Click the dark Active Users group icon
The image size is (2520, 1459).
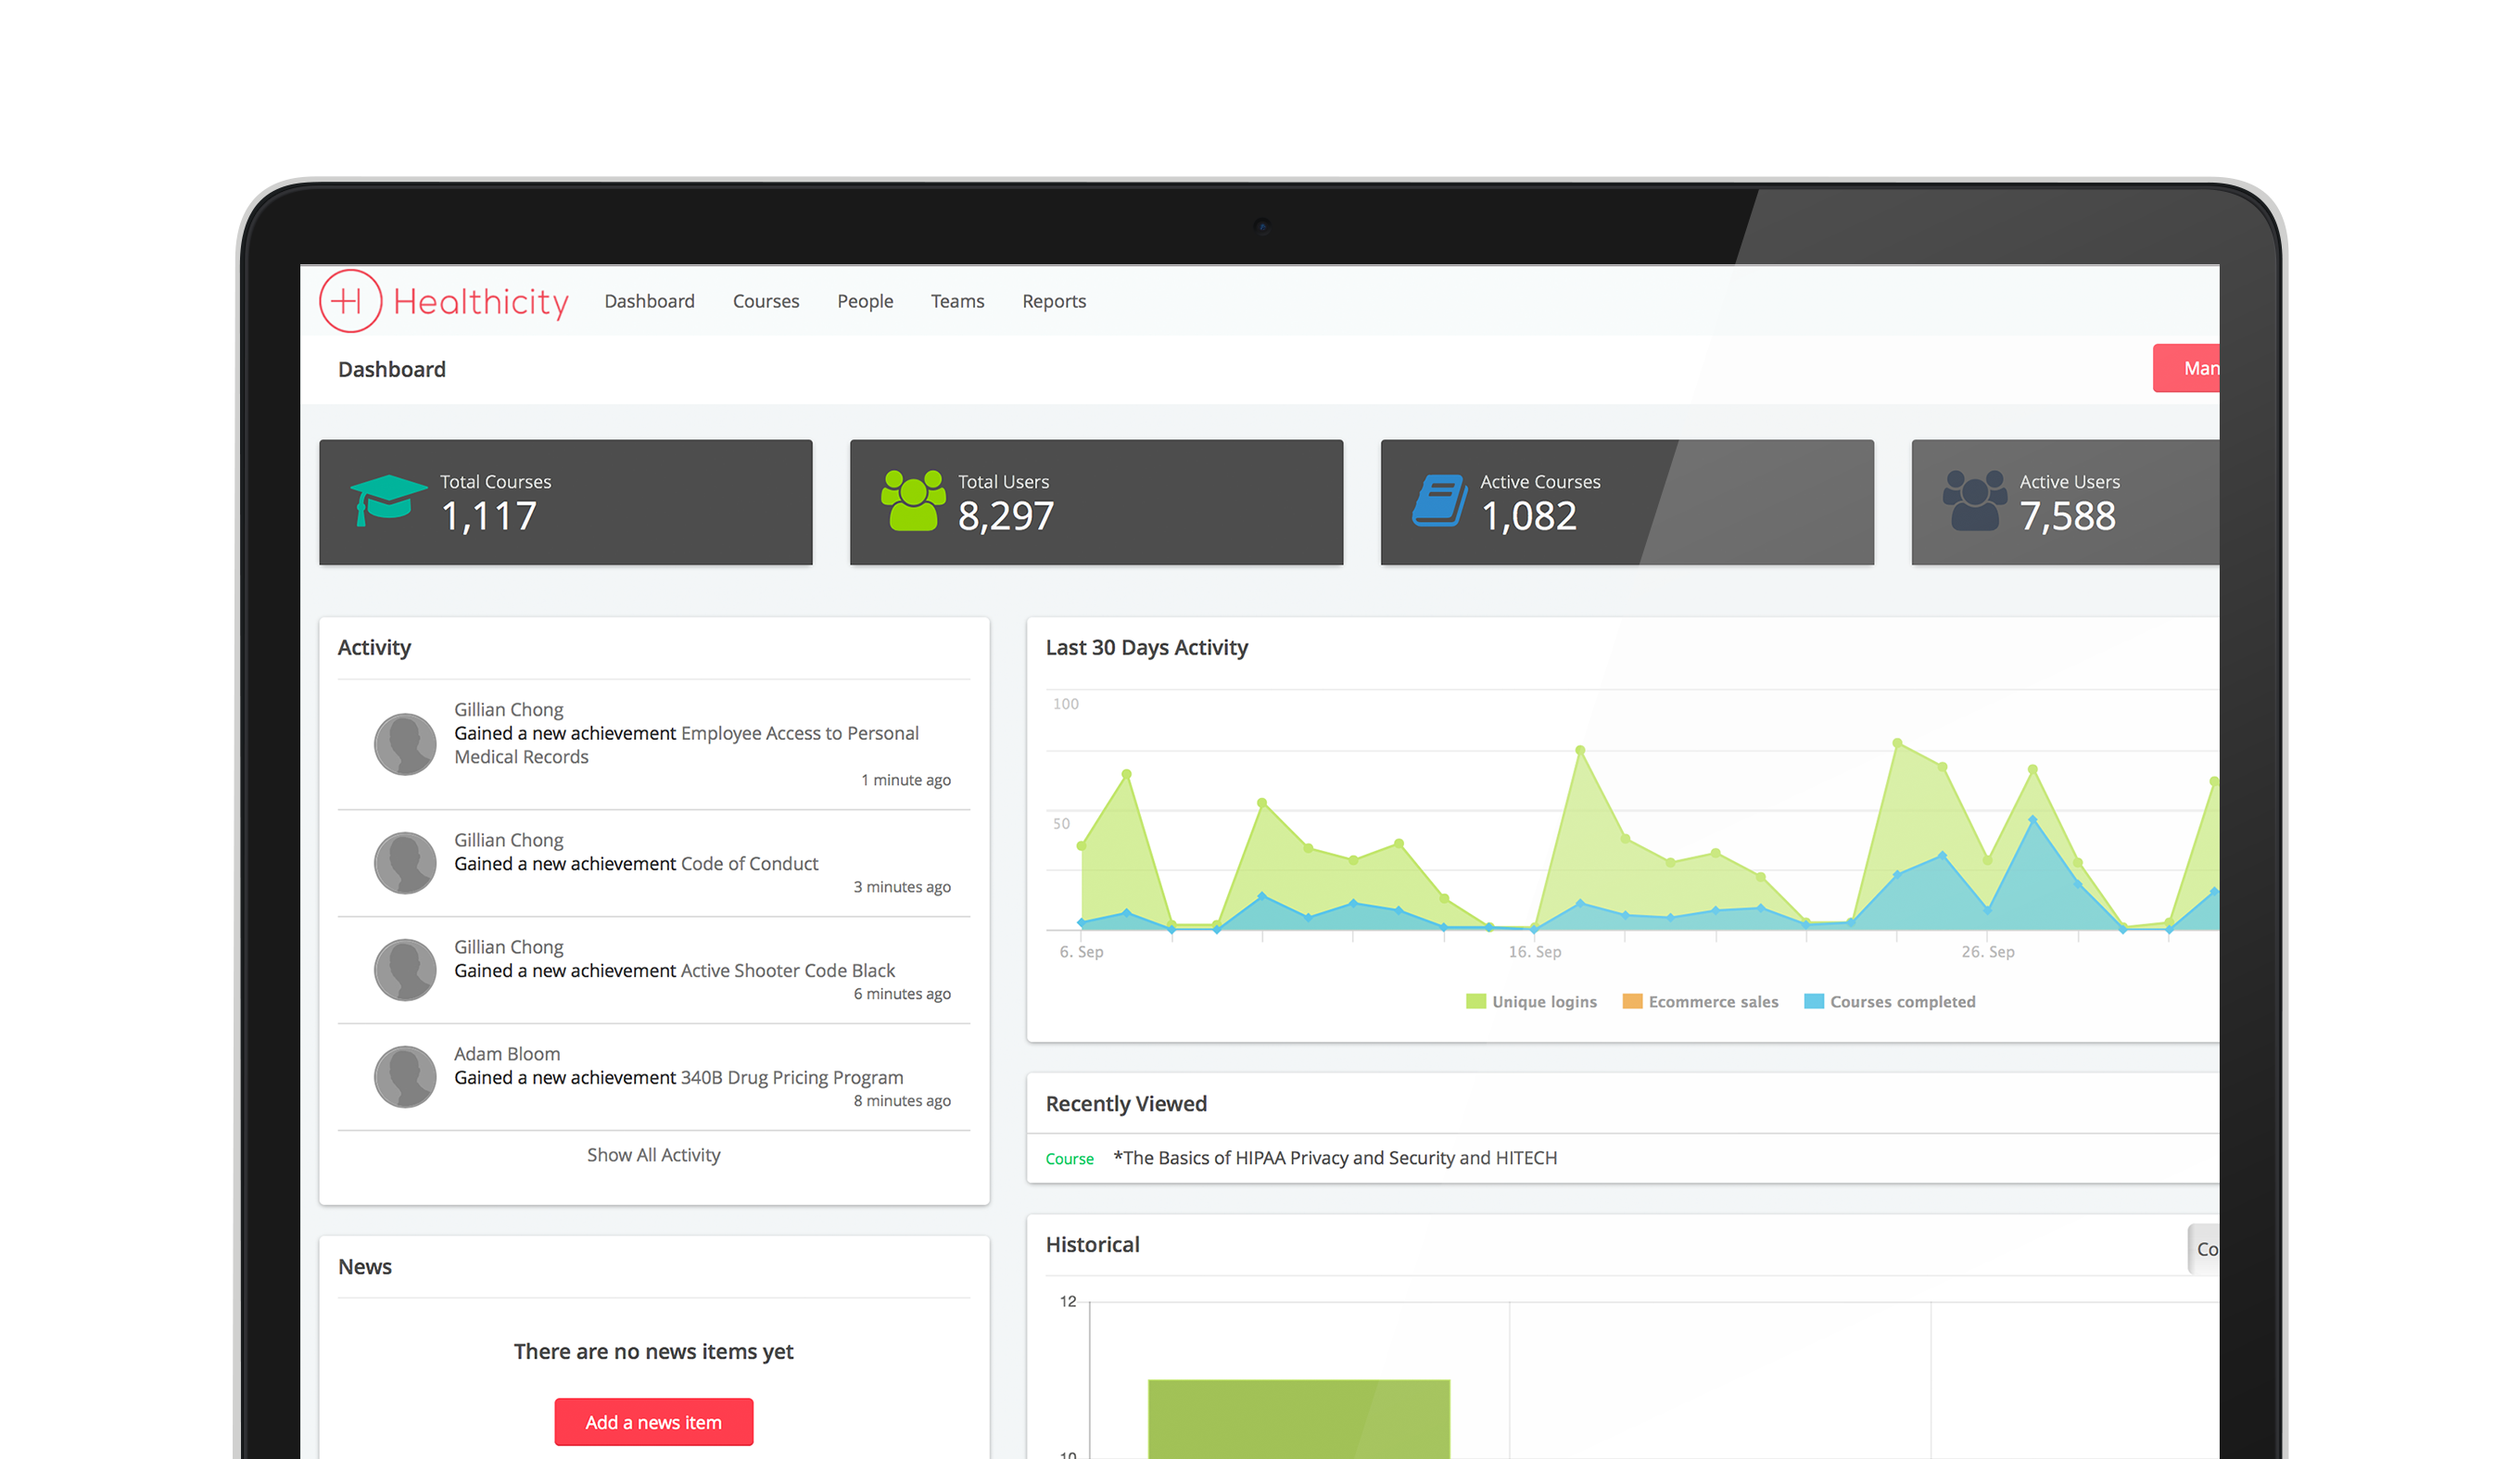[x=1974, y=500]
